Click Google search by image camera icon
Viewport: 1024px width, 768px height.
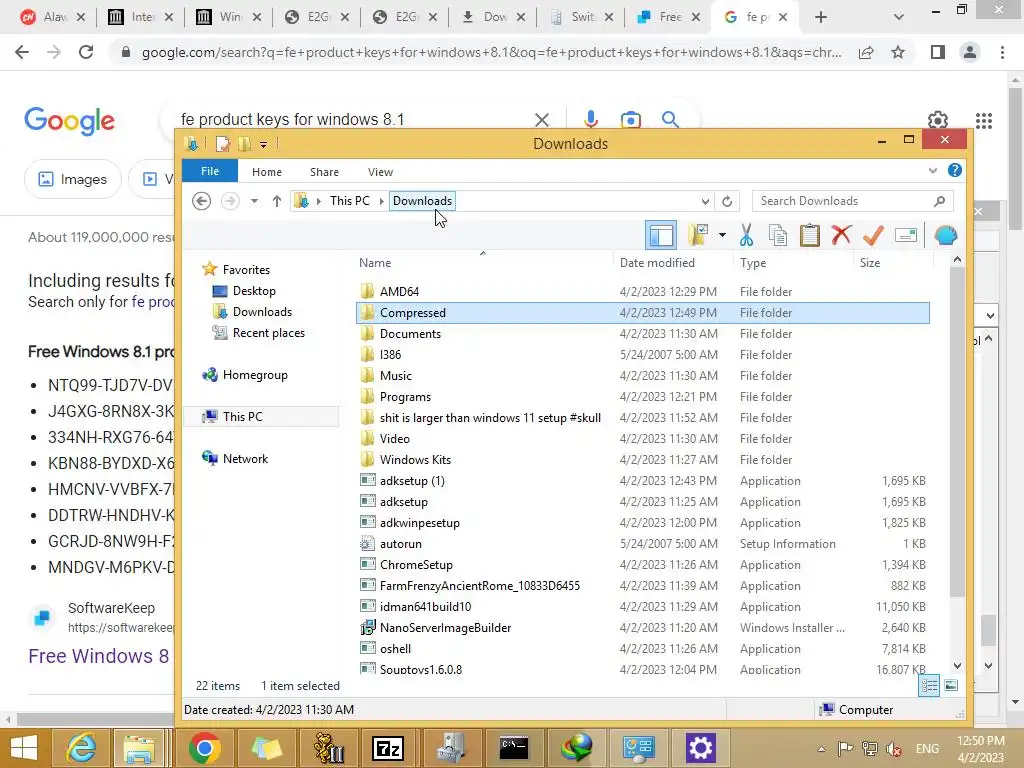pyautogui.click(x=630, y=120)
